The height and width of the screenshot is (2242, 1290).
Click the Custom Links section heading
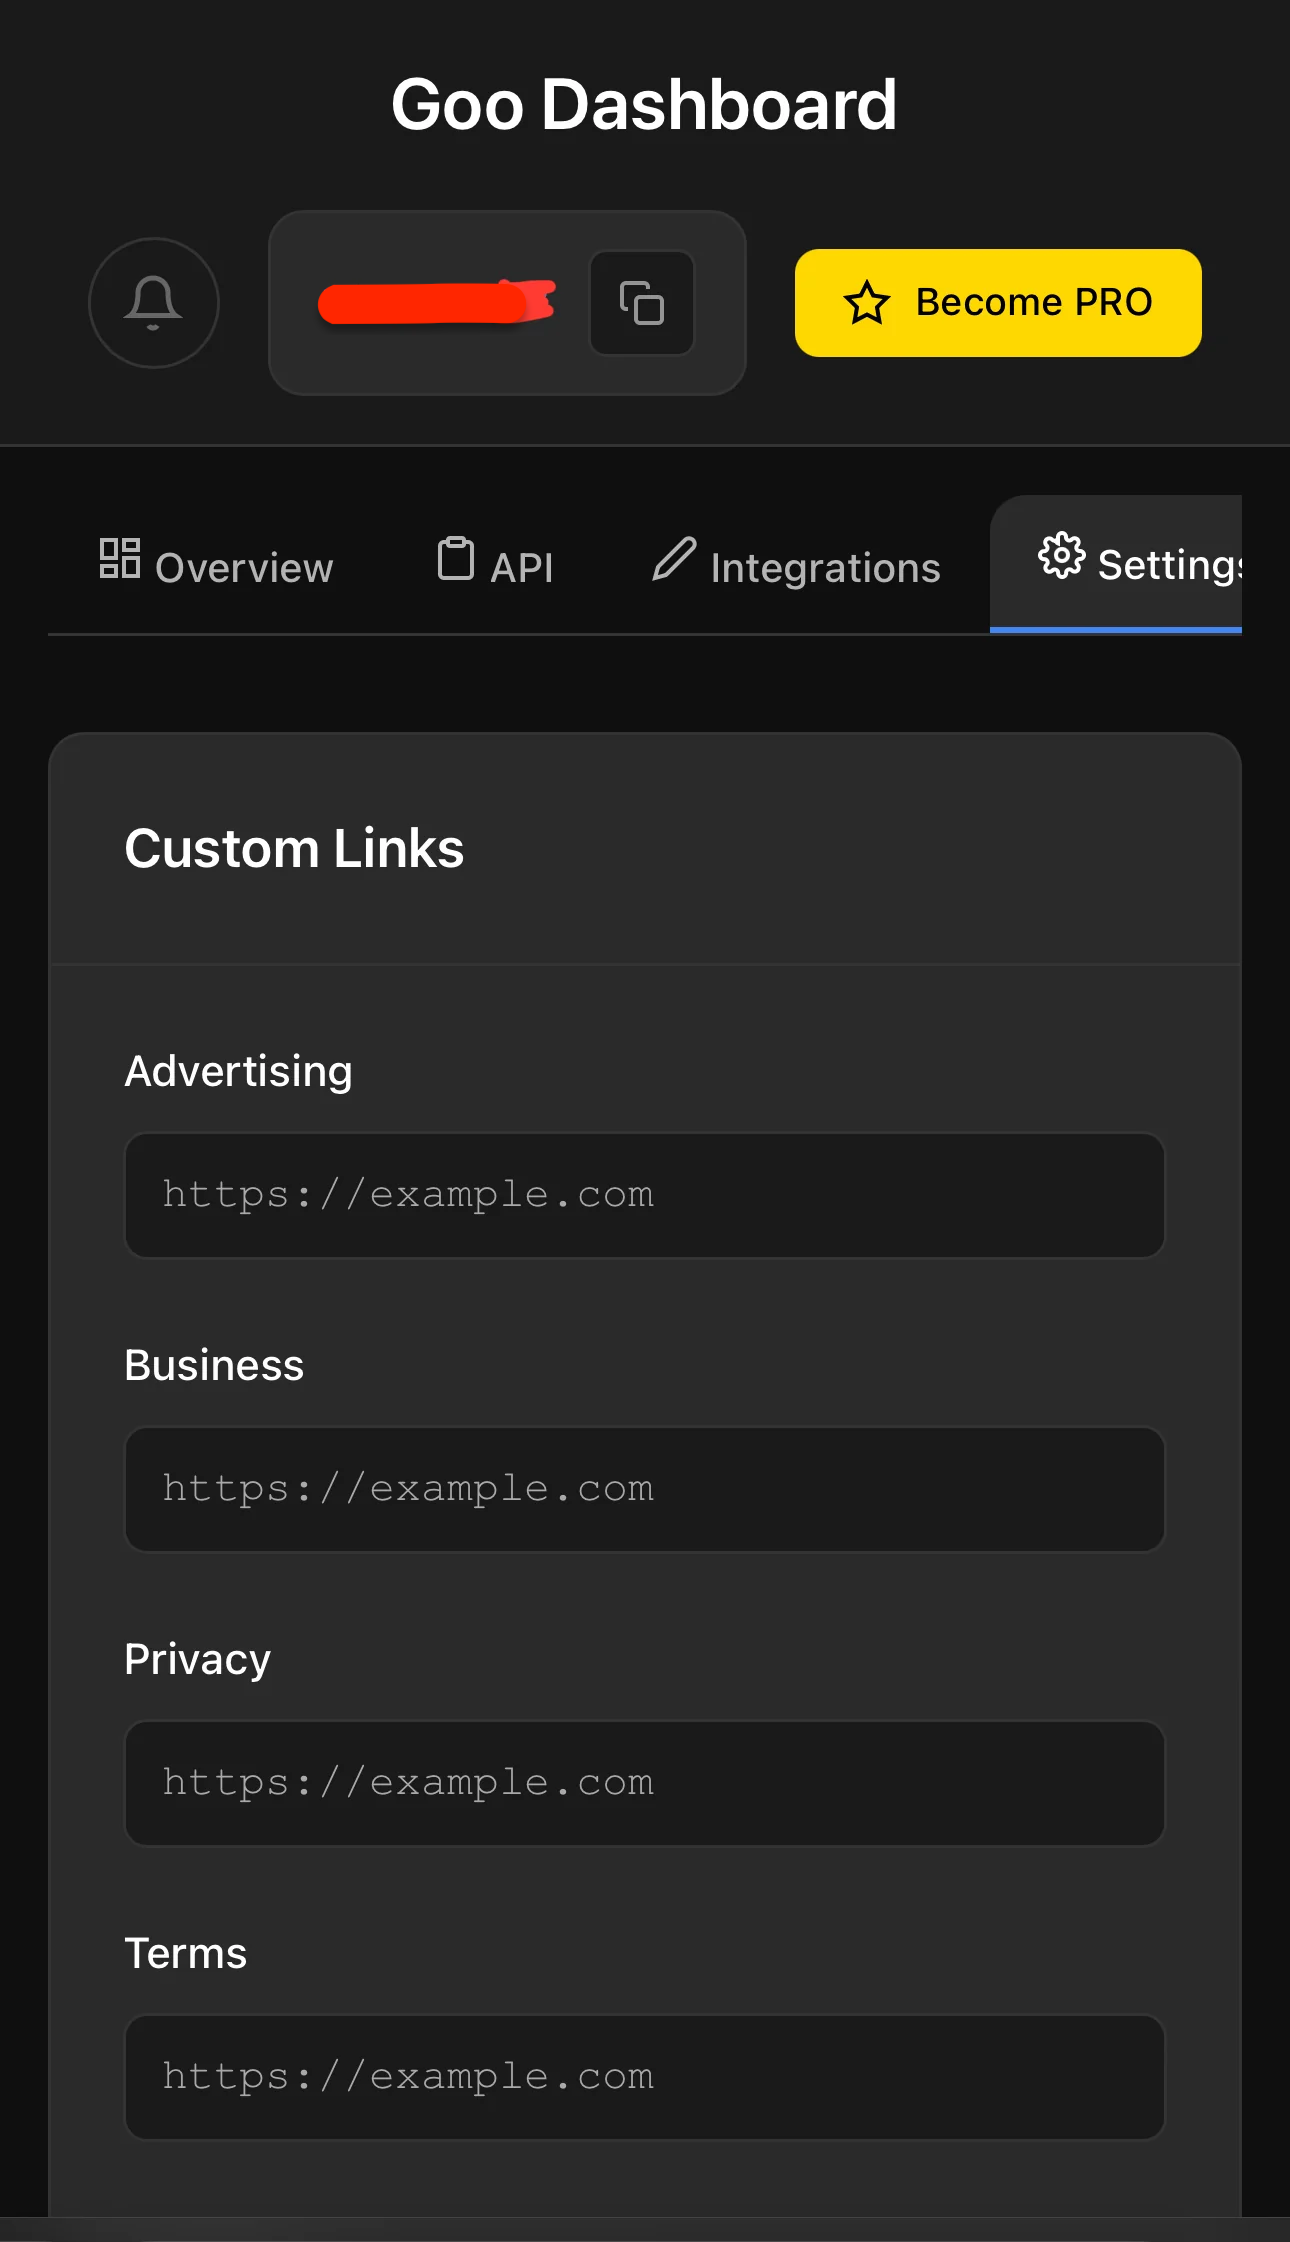294,849
